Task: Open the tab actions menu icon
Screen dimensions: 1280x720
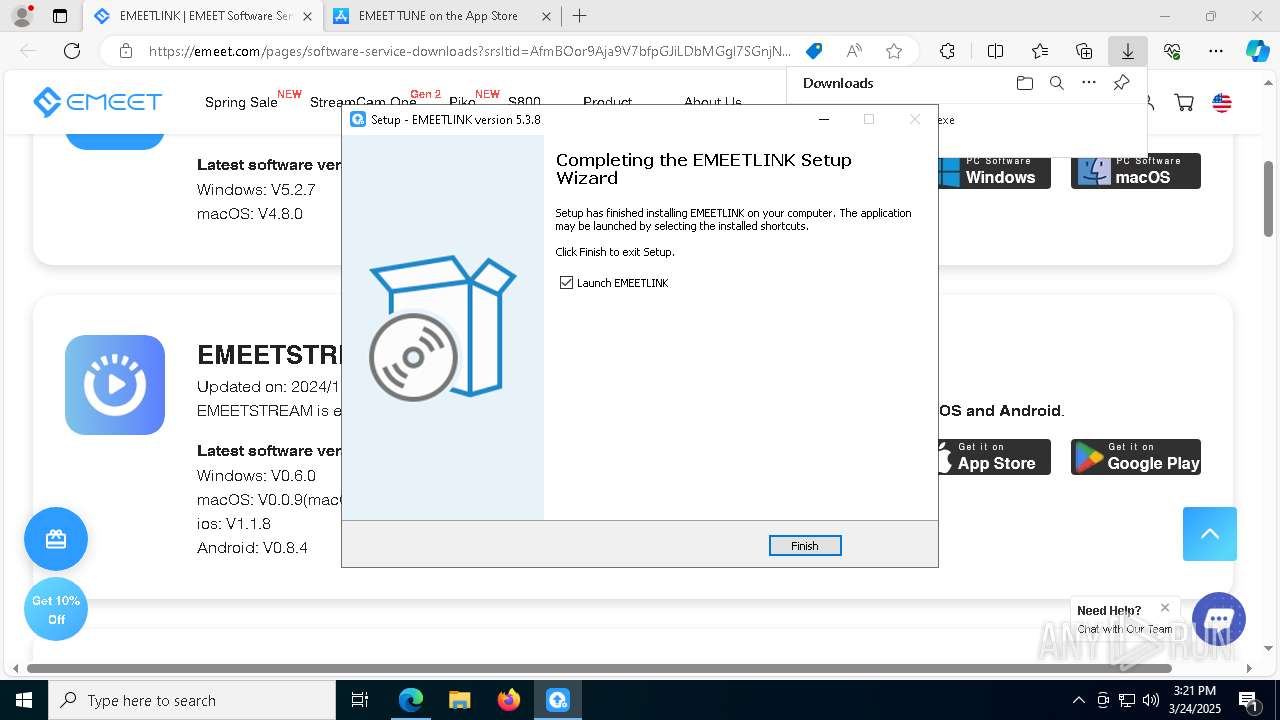Action: (x=60, y=16)
